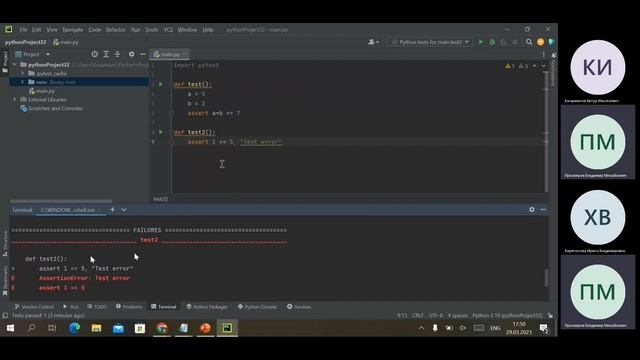Viewport: 640px width, 360px height.
Task: Open Windows notification center
Action: pos(544,328)
